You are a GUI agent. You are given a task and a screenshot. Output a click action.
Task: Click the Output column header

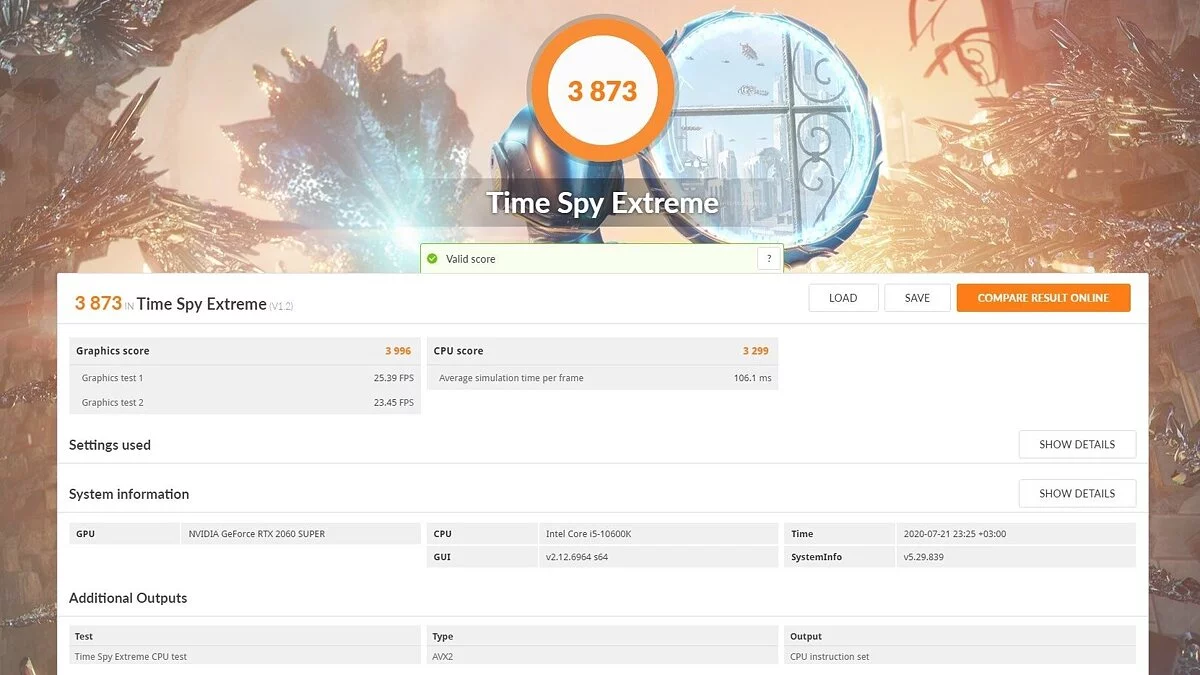point(960,636)
